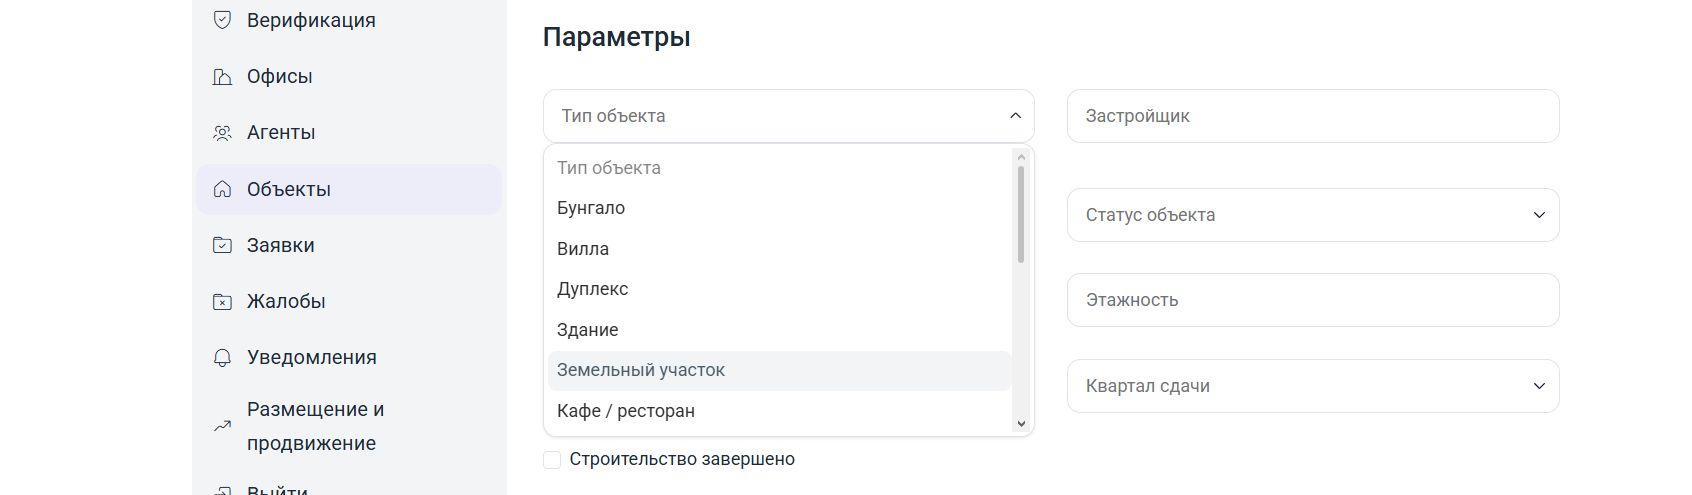This screenshot has height=495, width=1692.
Task: Toggle the Строительство завершено checkbox
Action: click(x=552, y=459)
